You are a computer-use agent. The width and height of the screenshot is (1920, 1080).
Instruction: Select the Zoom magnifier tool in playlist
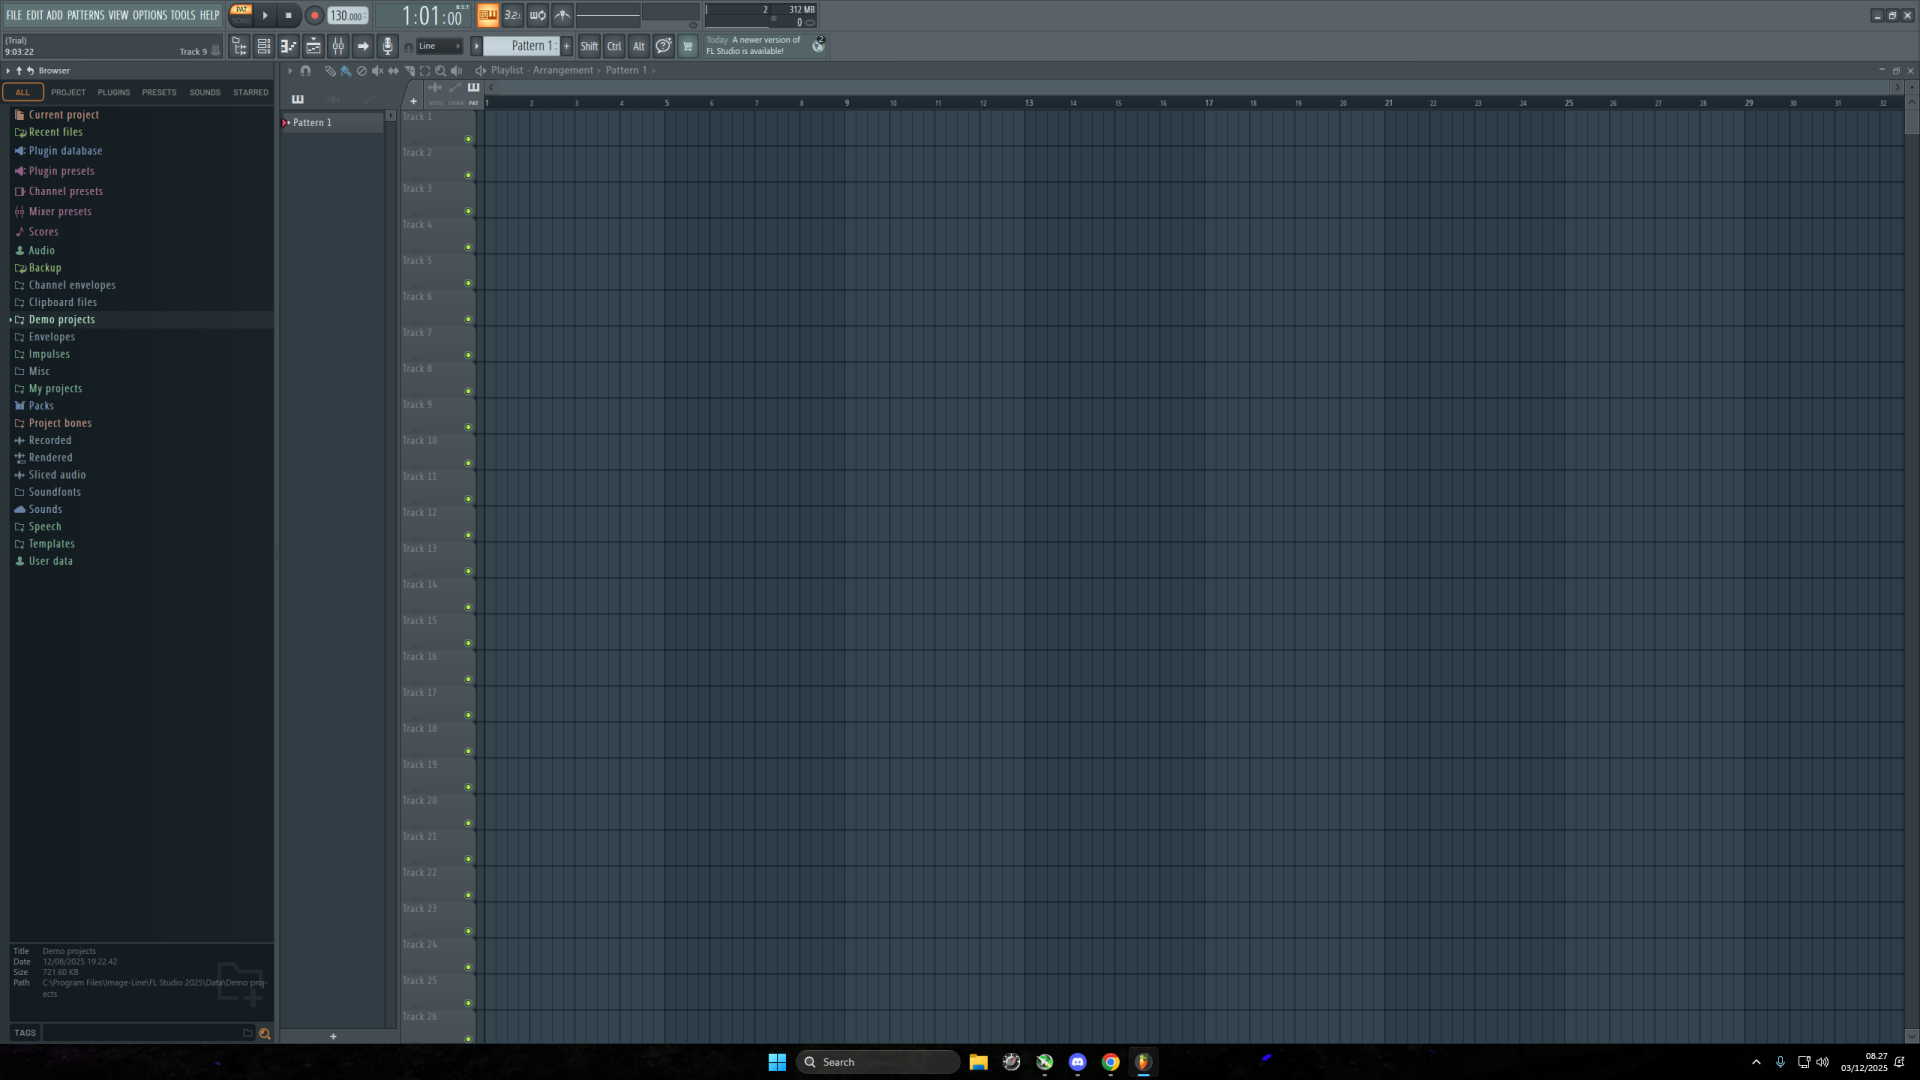(440, 71)
